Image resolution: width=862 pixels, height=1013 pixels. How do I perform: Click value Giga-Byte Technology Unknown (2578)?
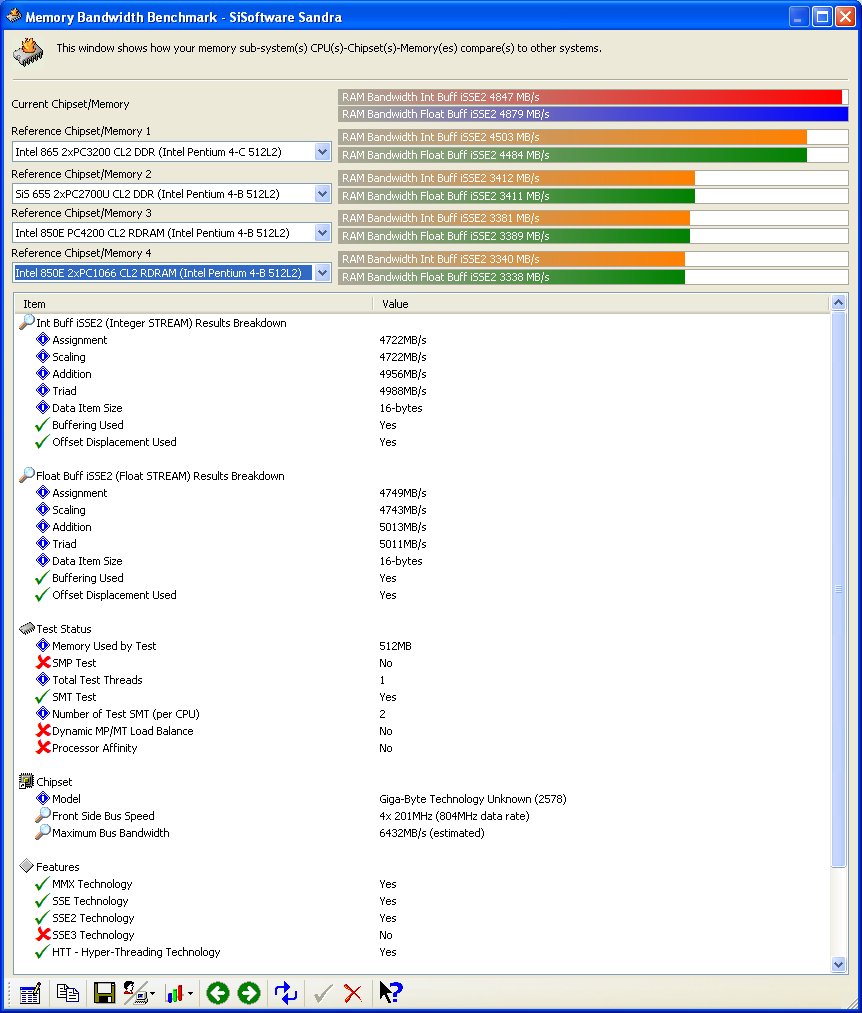[472, 799]
